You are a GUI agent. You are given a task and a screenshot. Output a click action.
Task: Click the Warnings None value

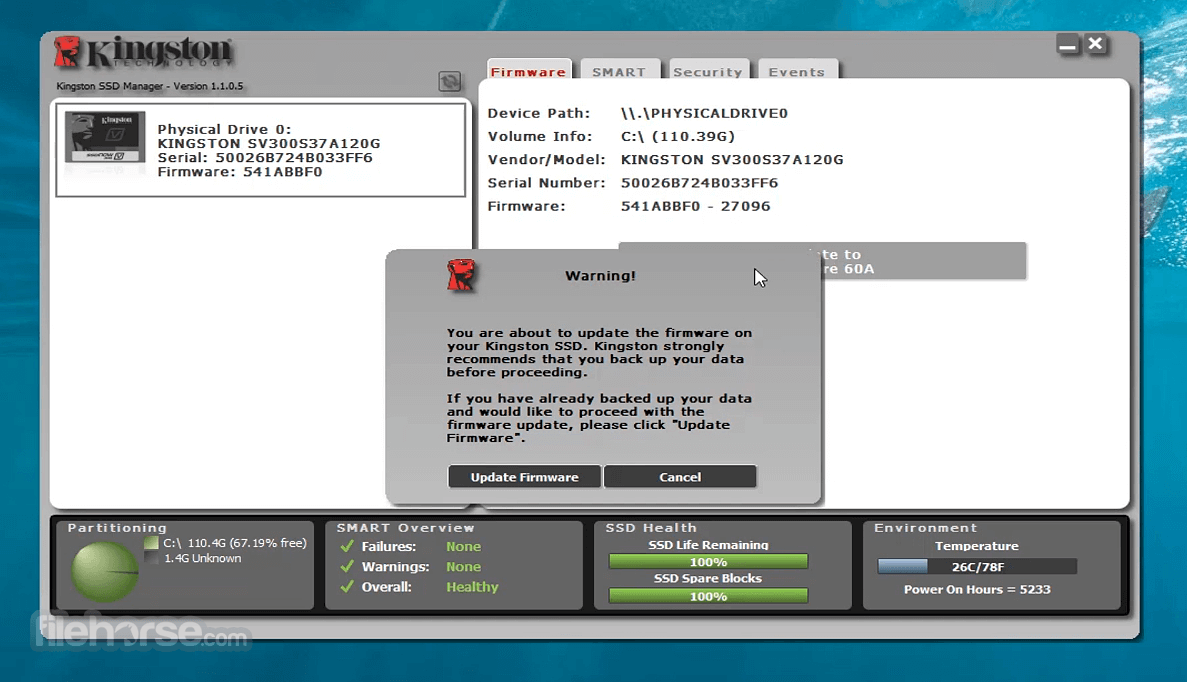click(463, 567)
